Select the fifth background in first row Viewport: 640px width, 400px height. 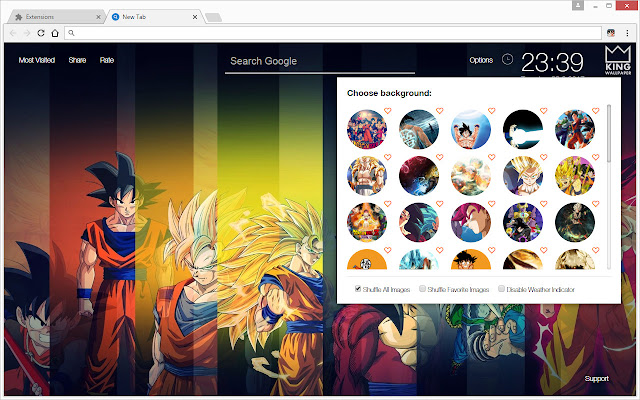point(575,129)
